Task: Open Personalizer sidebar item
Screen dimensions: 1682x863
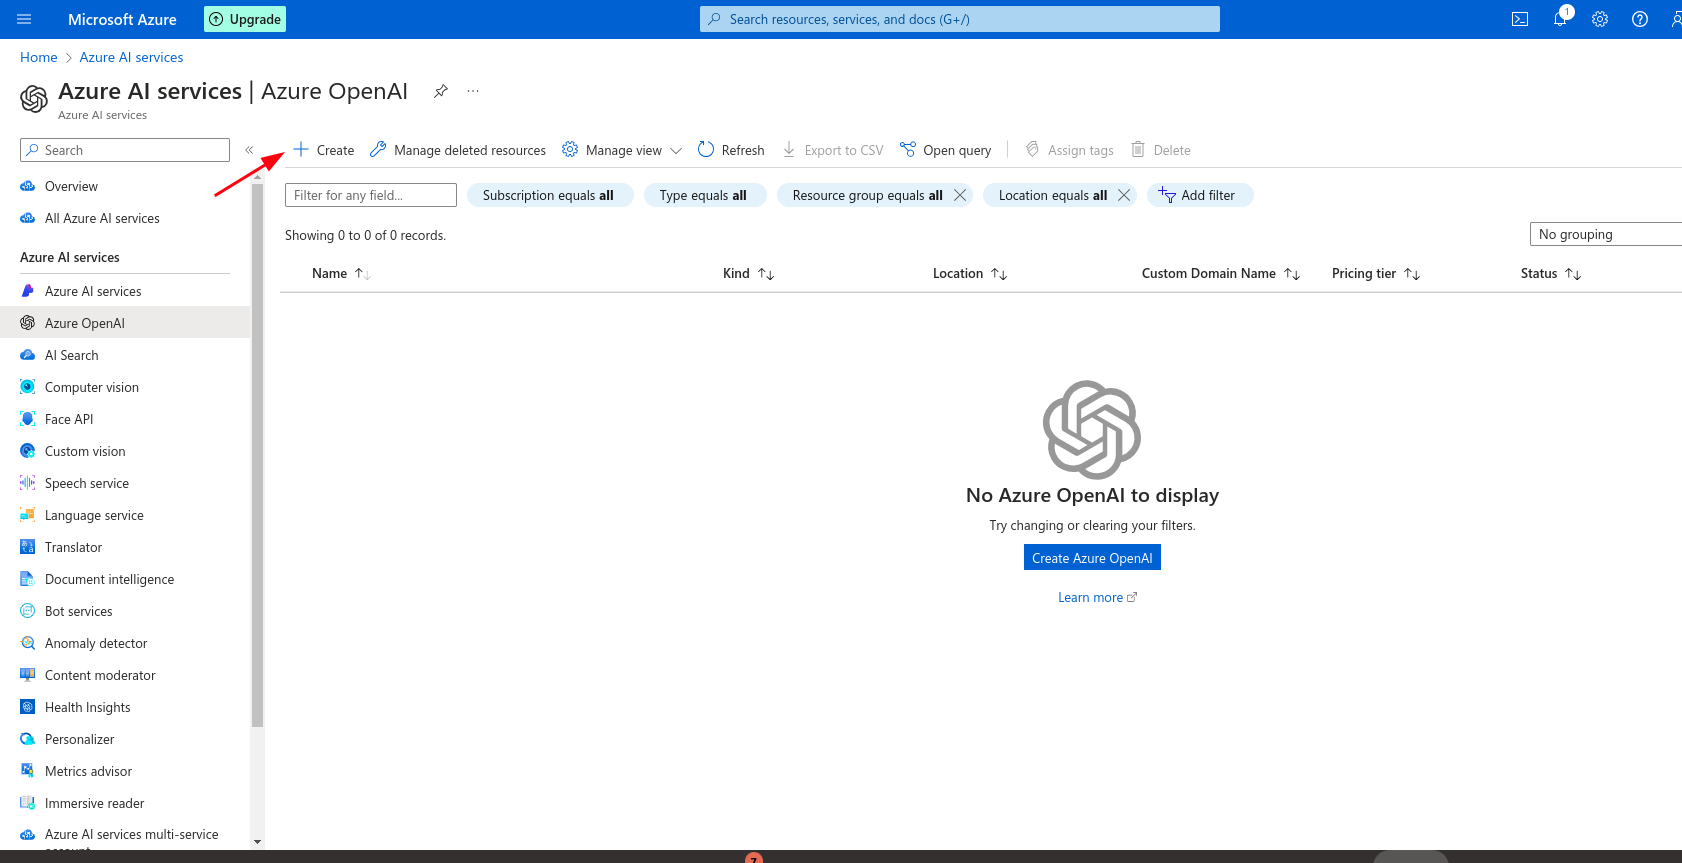Action: [x=125, y=739]
